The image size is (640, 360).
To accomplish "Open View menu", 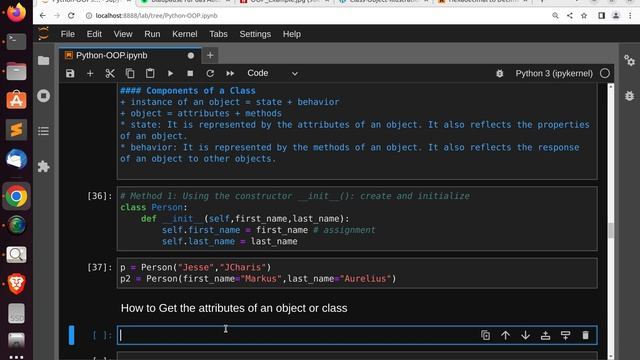I will point(123,34).
